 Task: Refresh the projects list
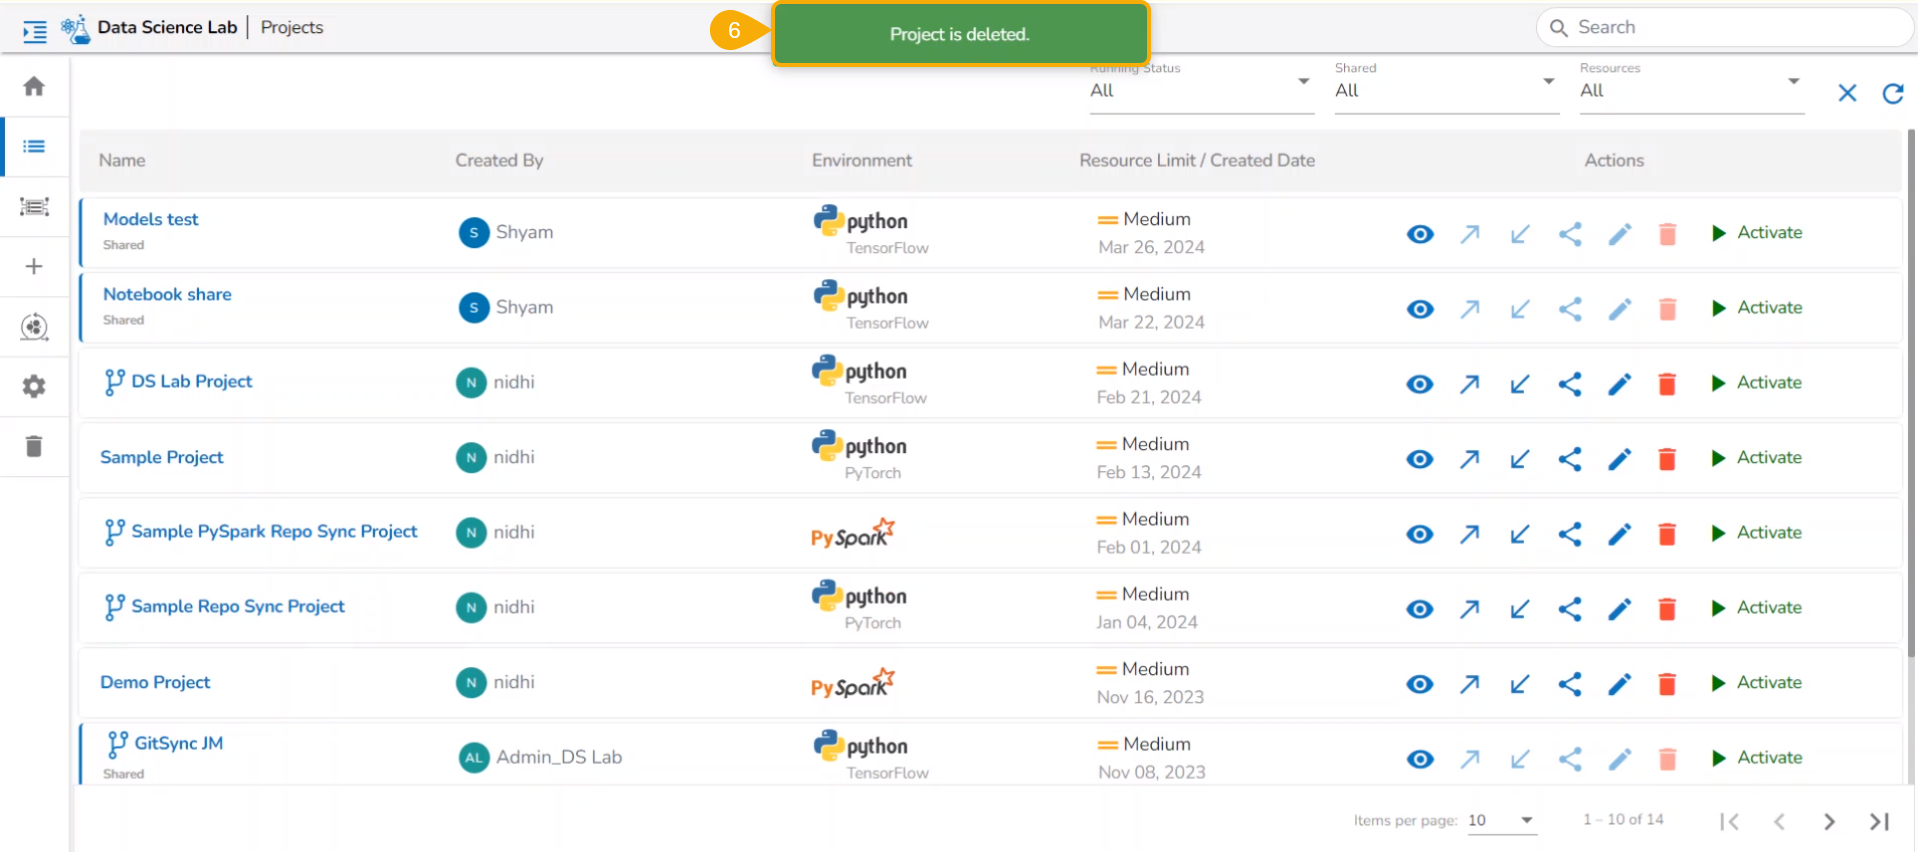[1892, 93]
